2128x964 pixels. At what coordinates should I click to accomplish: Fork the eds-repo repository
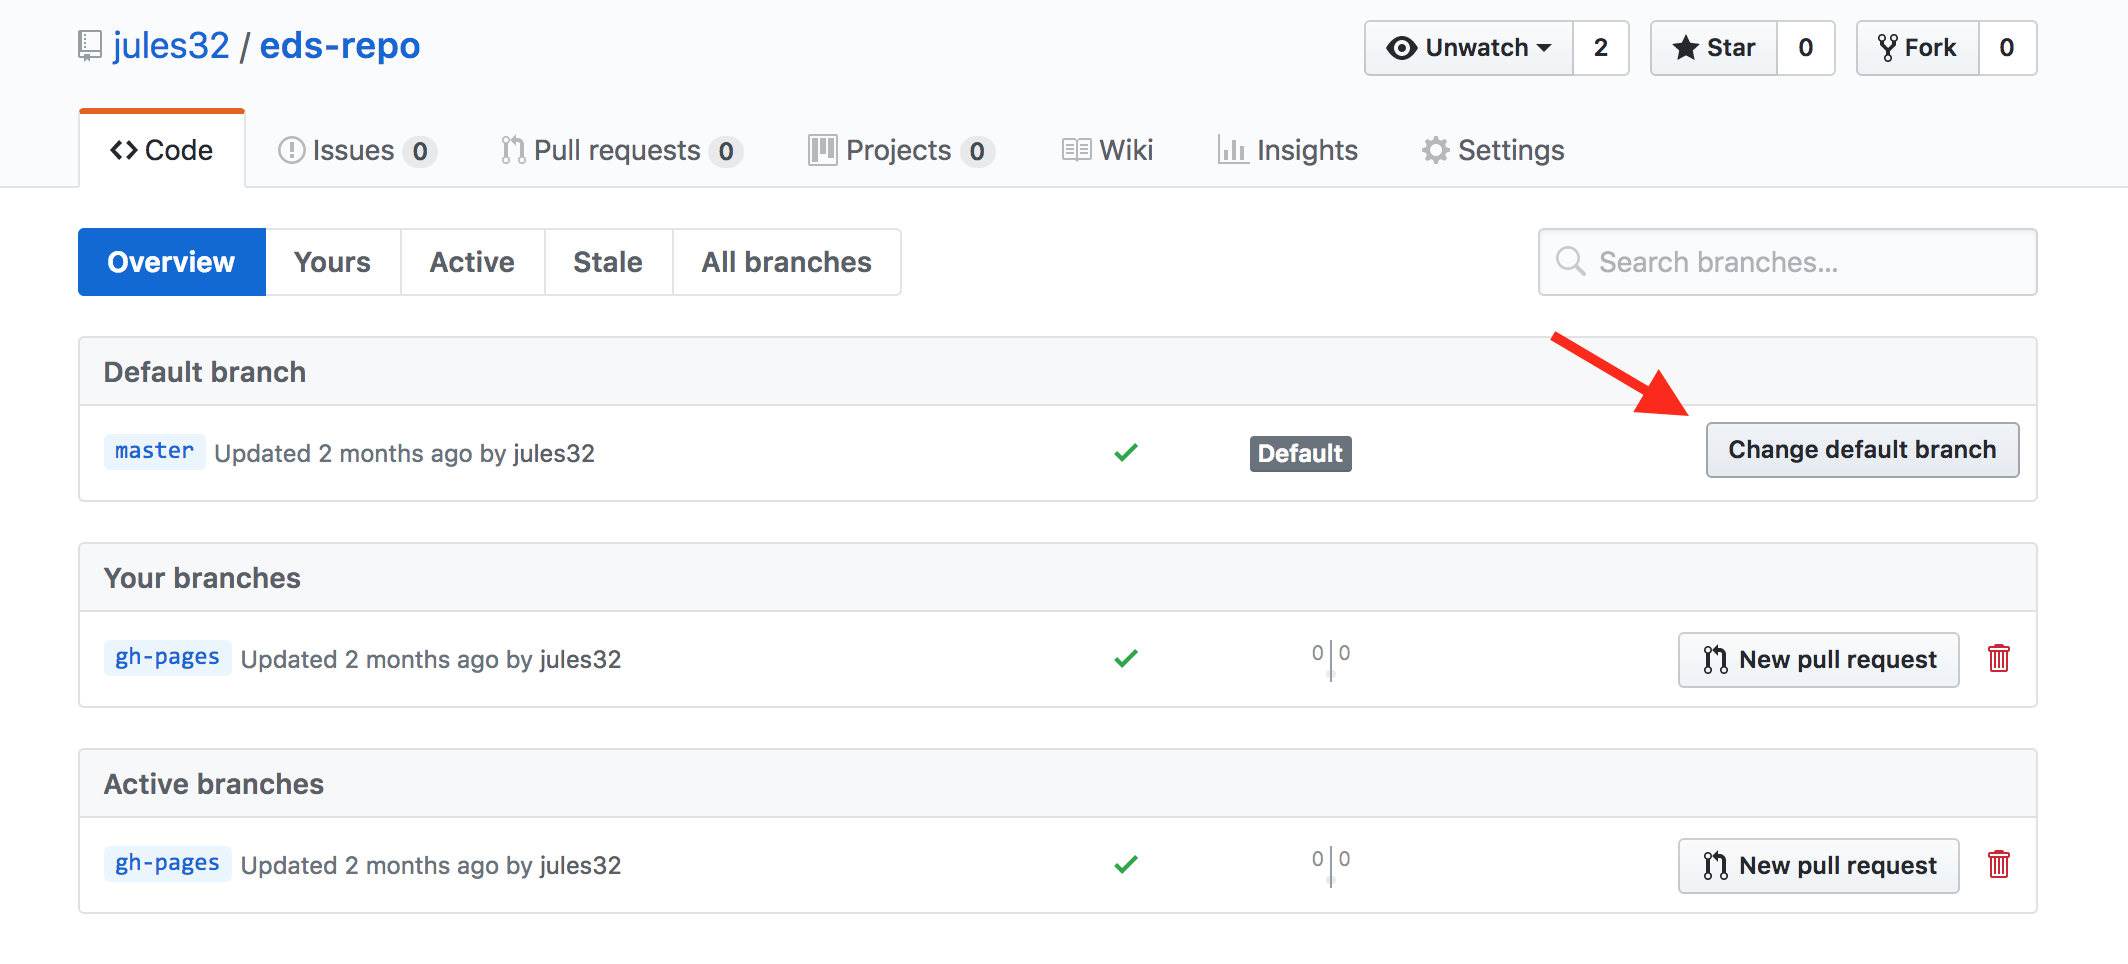tap(1918, 48)
